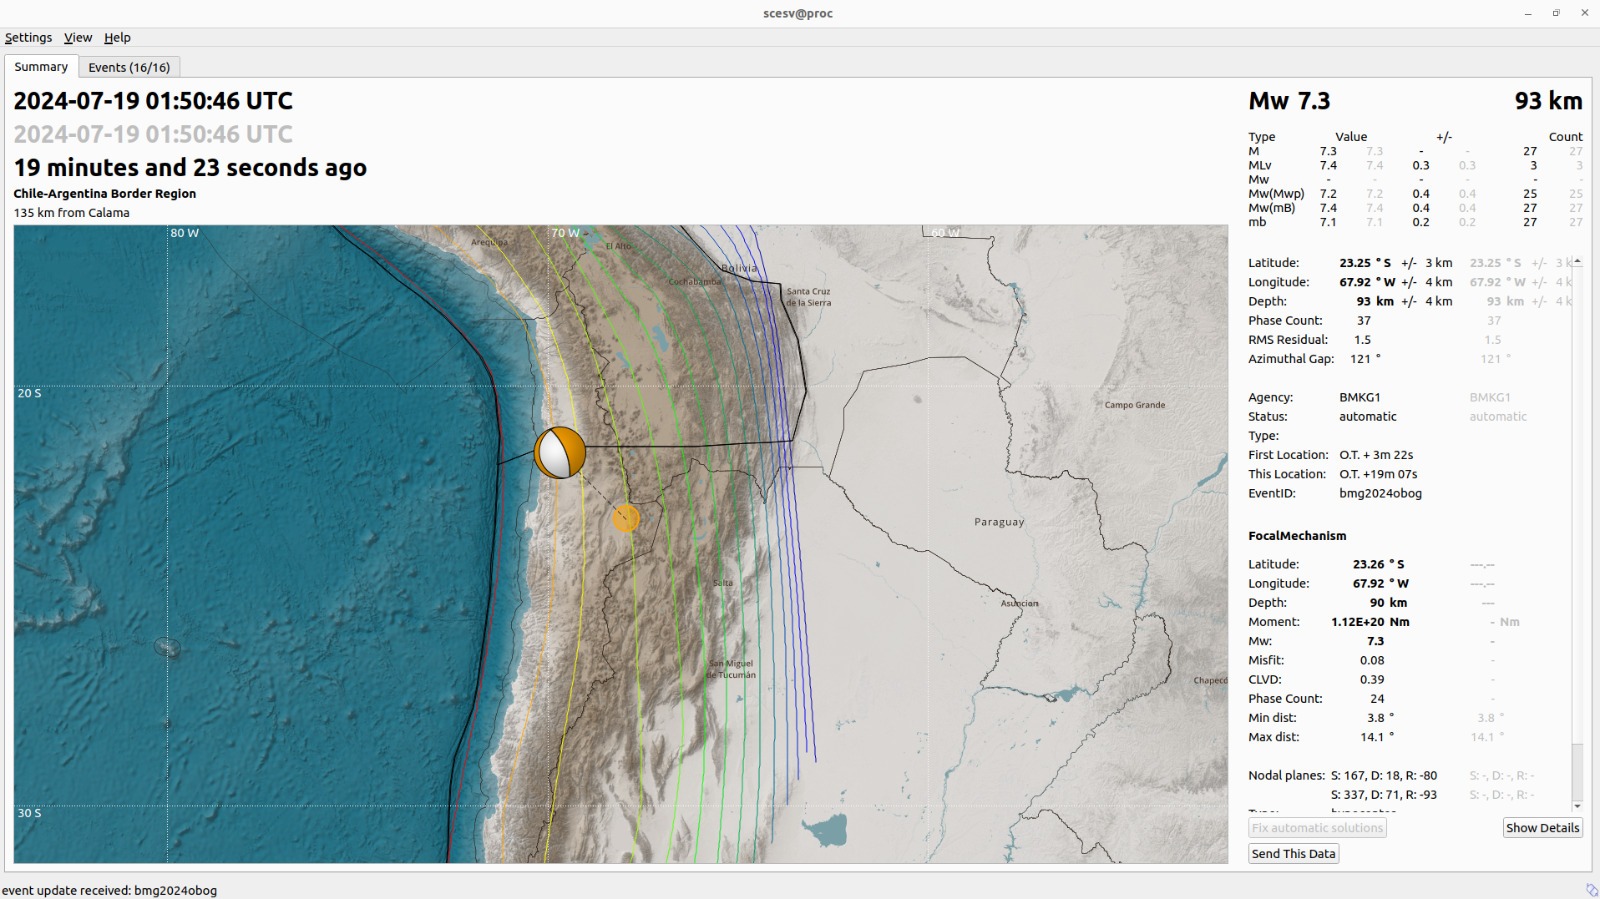The height and width of the screenshot is (899, 1600).
Task: Click the connection status icon in status bar
Action: 1591,890
